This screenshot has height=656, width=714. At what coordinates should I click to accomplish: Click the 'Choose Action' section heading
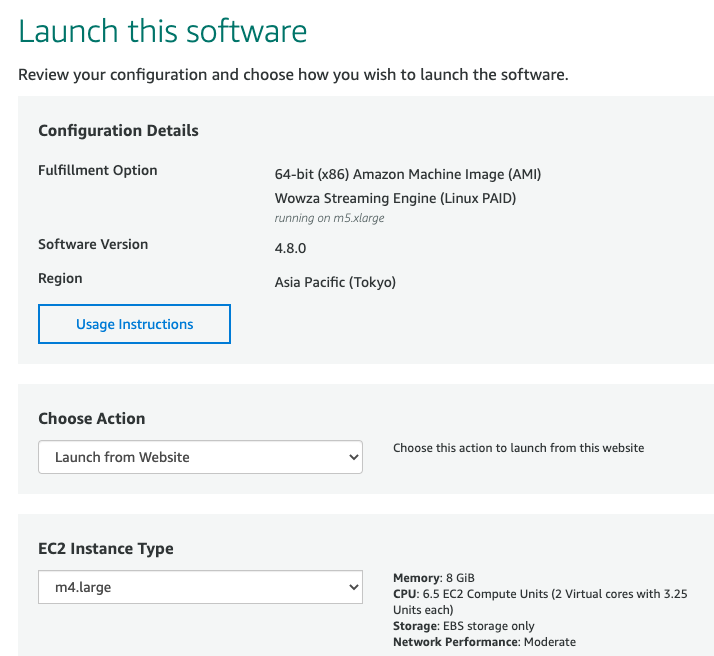coord(92,418)
